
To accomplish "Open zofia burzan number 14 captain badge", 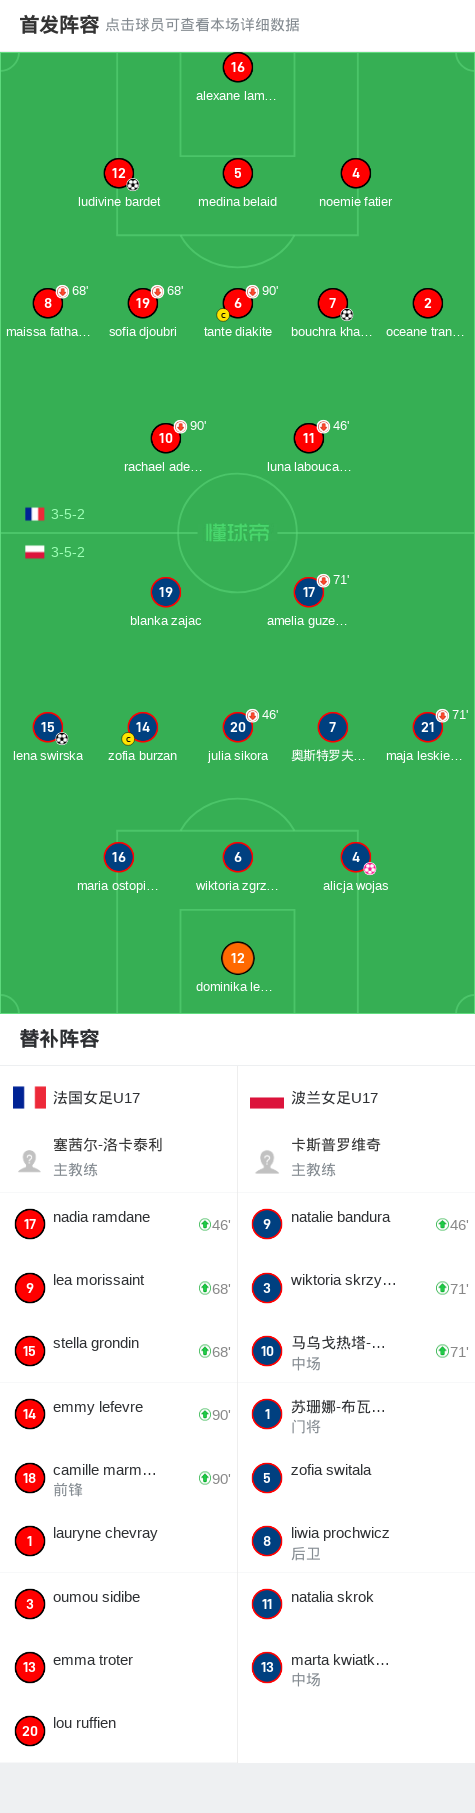I will (143, 727).
